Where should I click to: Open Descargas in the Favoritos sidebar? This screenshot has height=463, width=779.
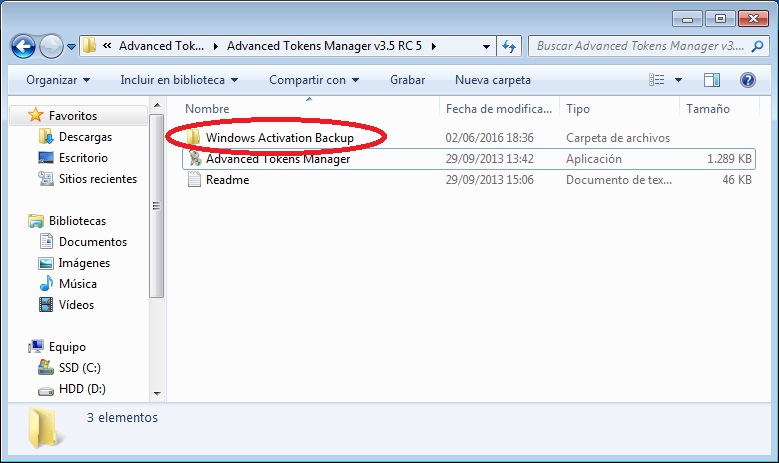tap(85, 137)
